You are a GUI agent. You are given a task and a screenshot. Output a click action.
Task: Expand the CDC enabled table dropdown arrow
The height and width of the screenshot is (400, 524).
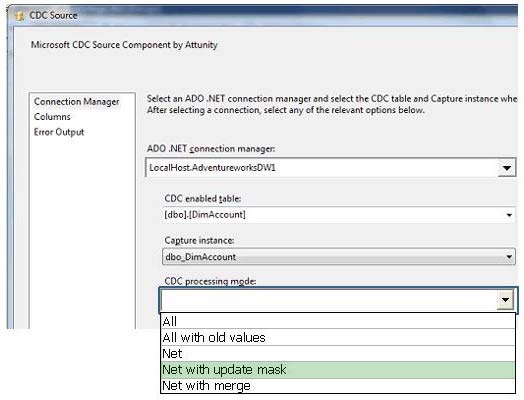tap(509, 215)
